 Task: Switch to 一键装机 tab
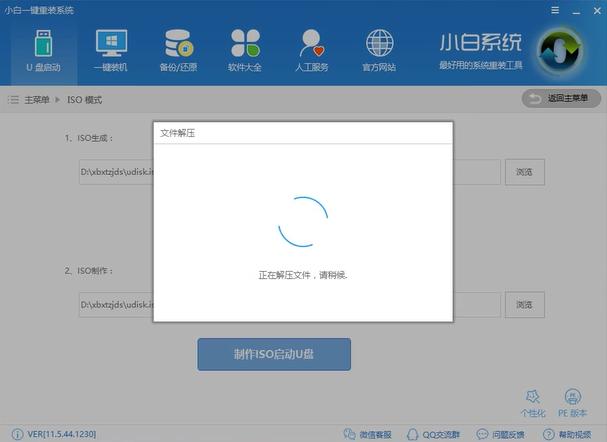click(111, 50)
